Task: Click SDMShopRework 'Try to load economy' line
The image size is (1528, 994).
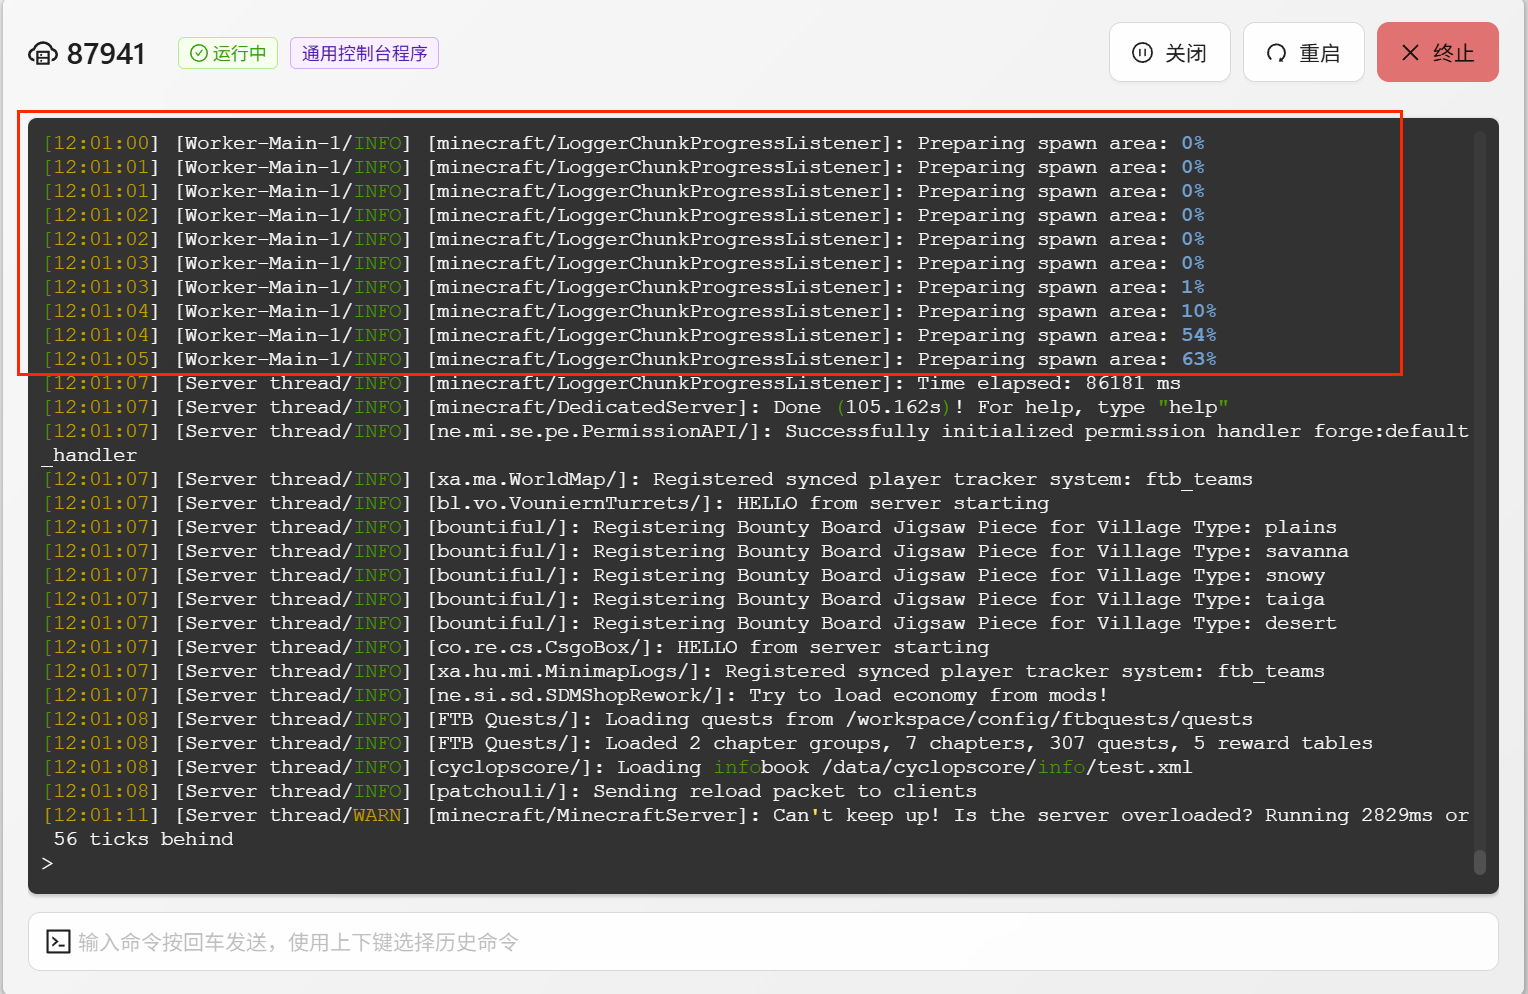Action: coord(576,695)
